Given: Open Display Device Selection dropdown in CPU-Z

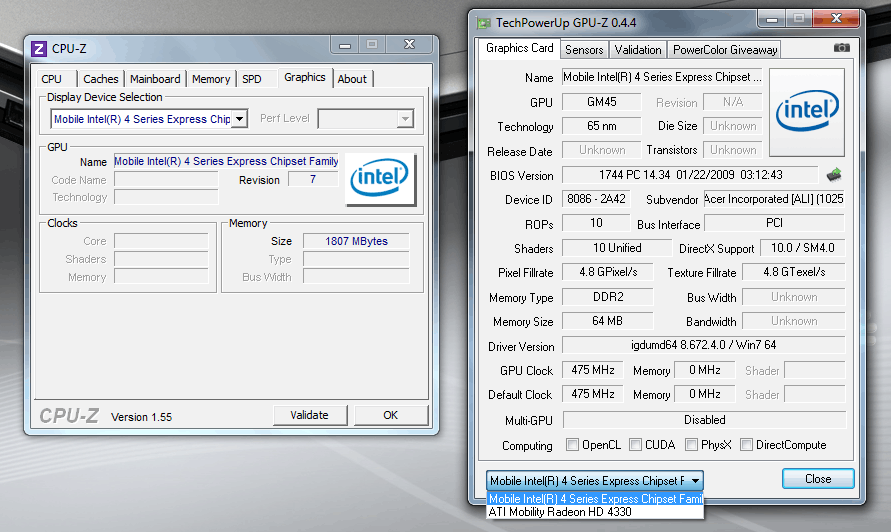Looking at the screenshot, I should click(x=240, y=119).
